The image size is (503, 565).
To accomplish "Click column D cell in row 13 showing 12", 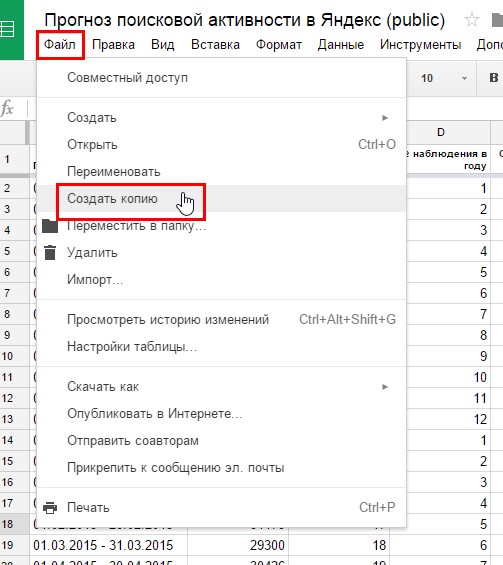I will pos(448,419).
